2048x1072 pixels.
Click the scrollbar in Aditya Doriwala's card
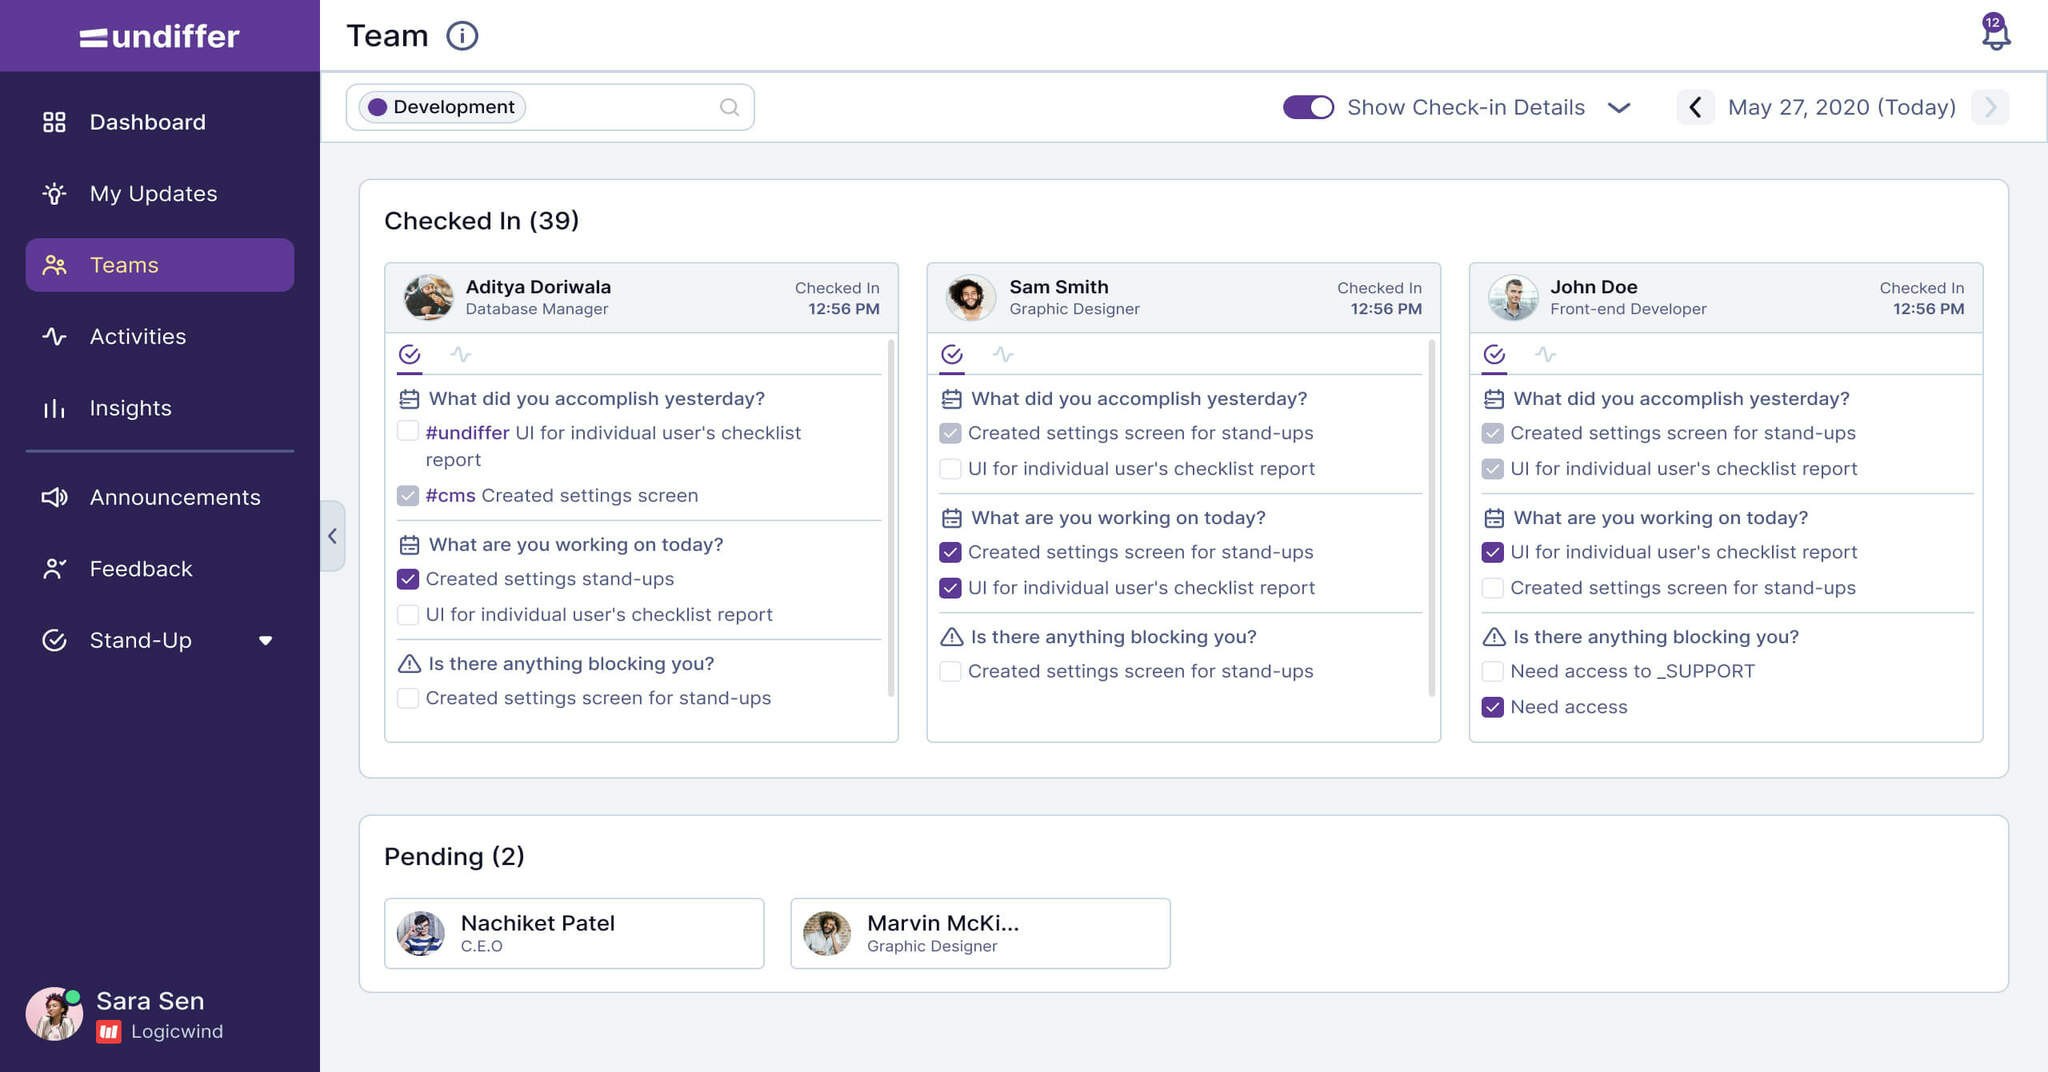890,518
